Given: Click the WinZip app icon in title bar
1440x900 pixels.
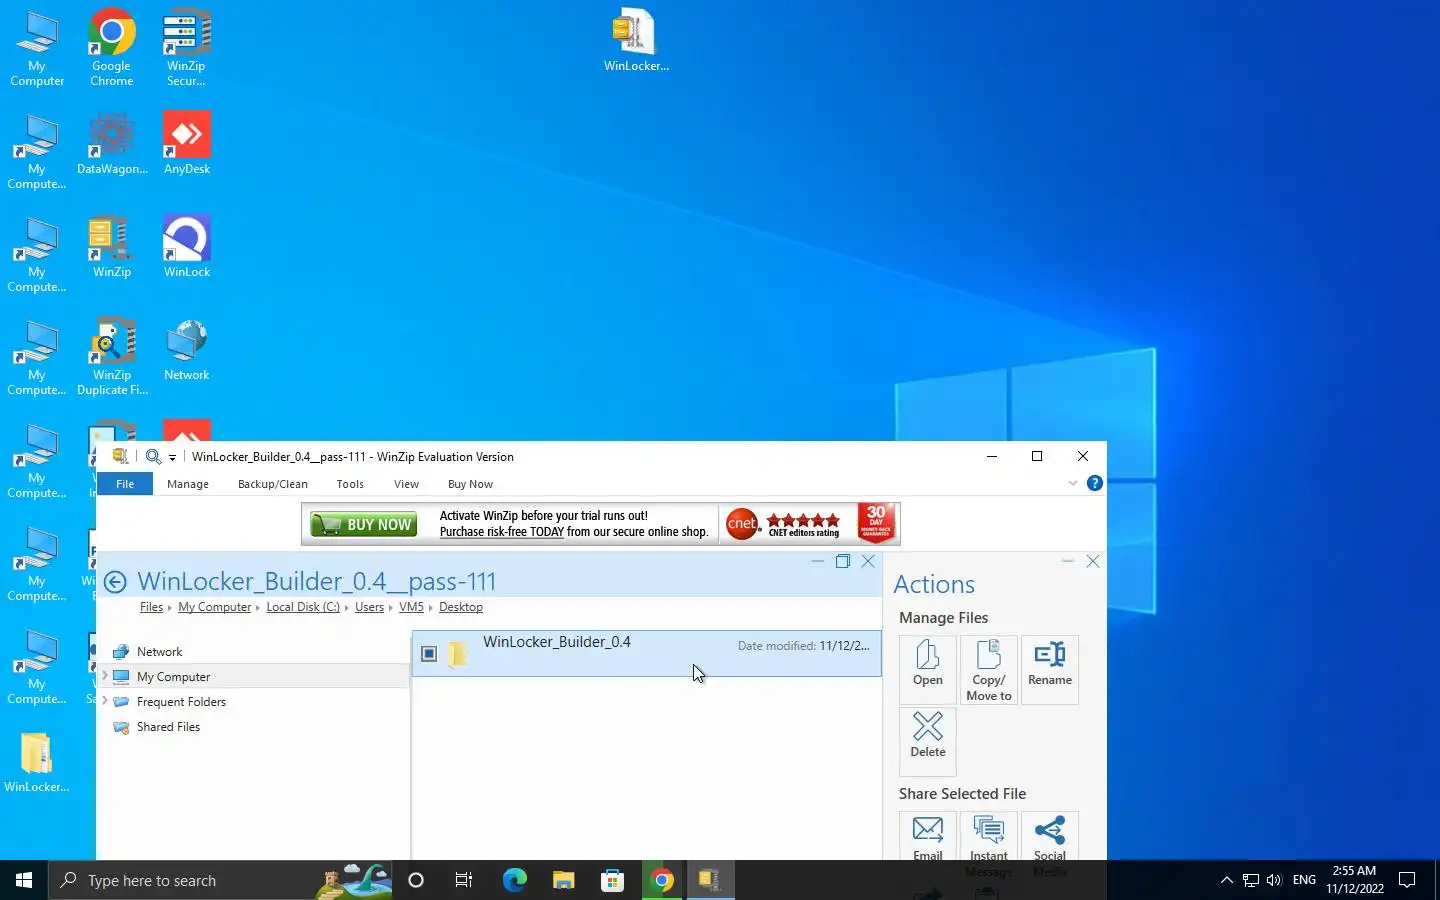Looking at the screenshot, I should (120, 457).
